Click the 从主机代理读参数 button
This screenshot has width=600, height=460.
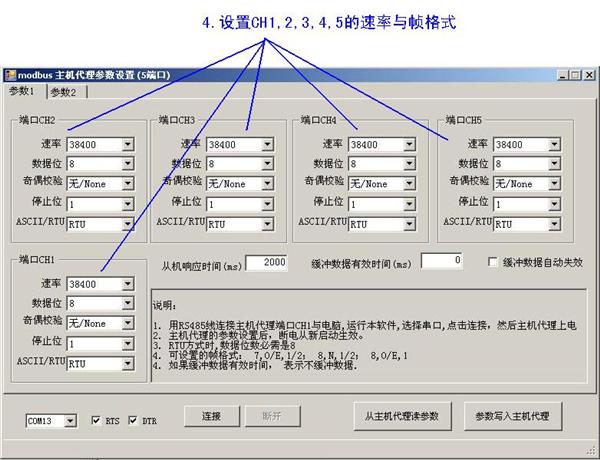coord(402,416)
